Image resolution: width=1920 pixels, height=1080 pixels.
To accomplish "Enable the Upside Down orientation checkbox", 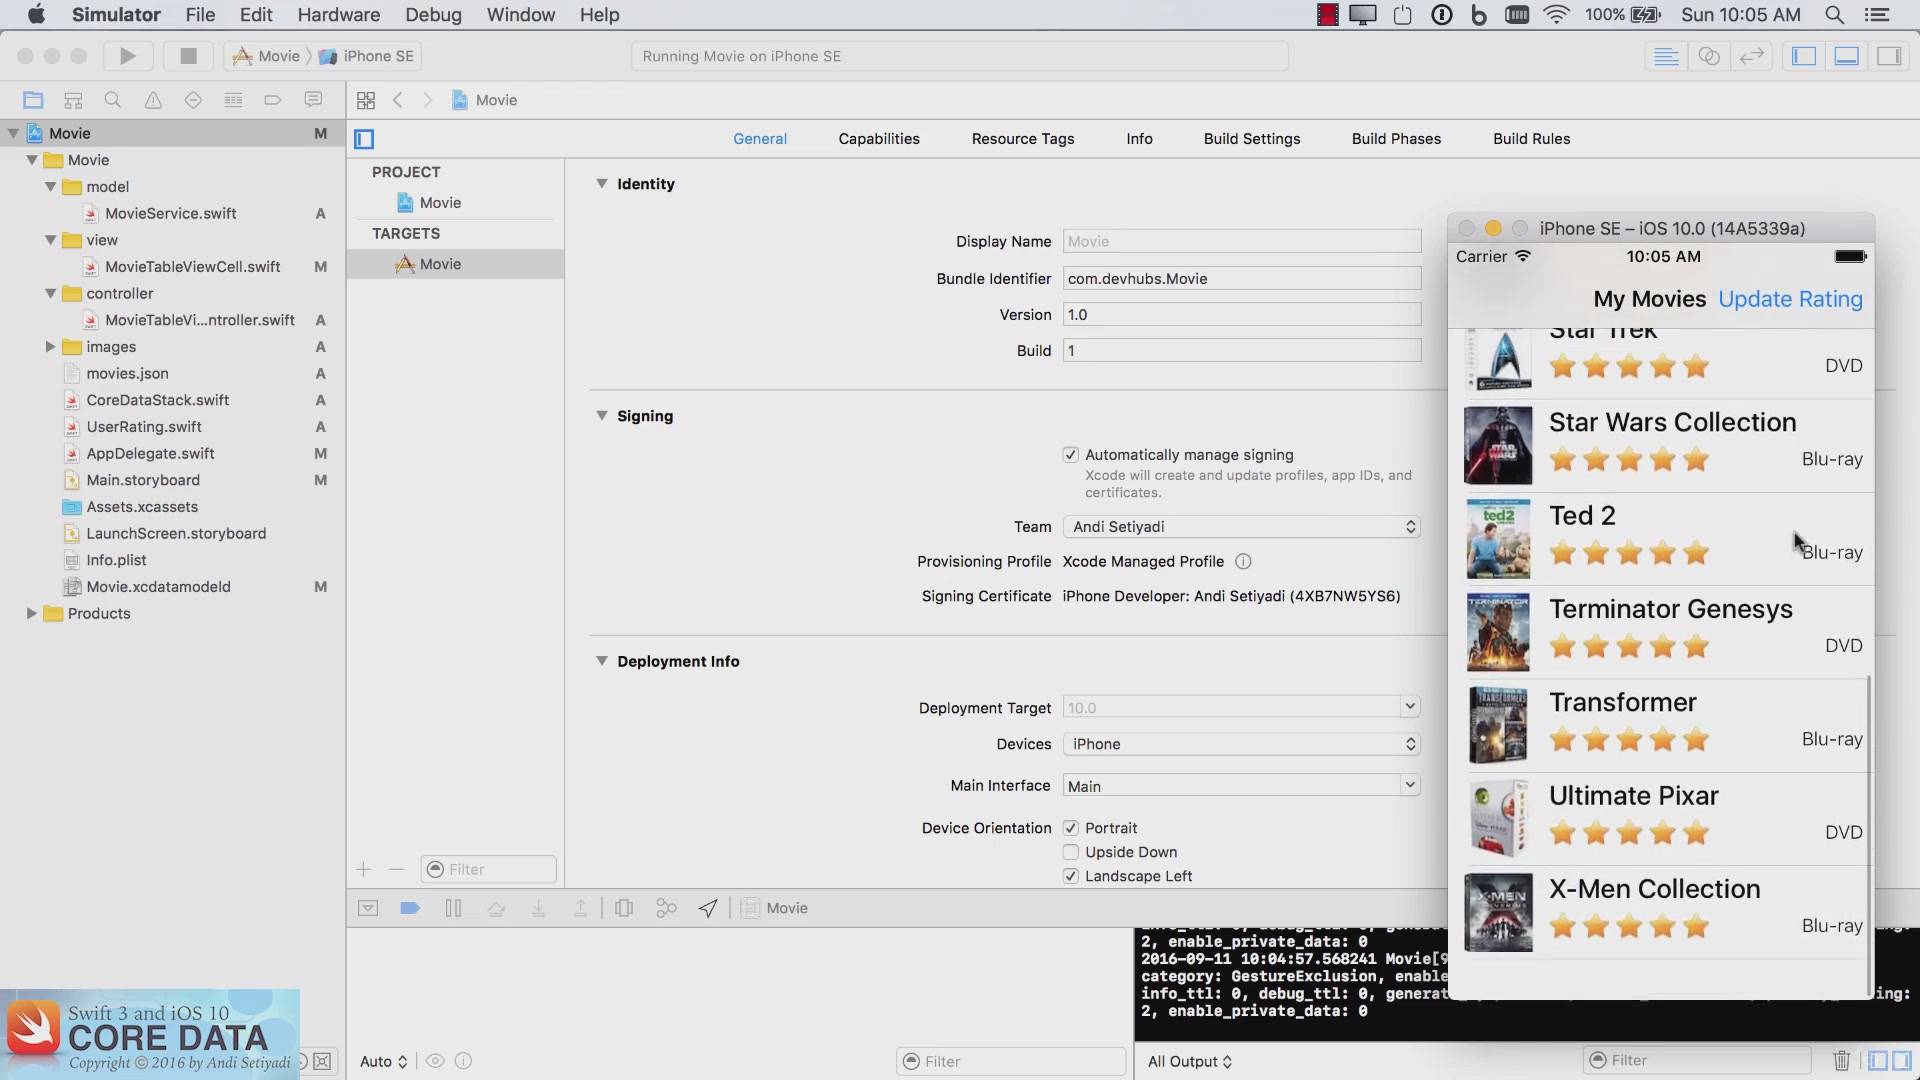I will tap(1071, 852).
